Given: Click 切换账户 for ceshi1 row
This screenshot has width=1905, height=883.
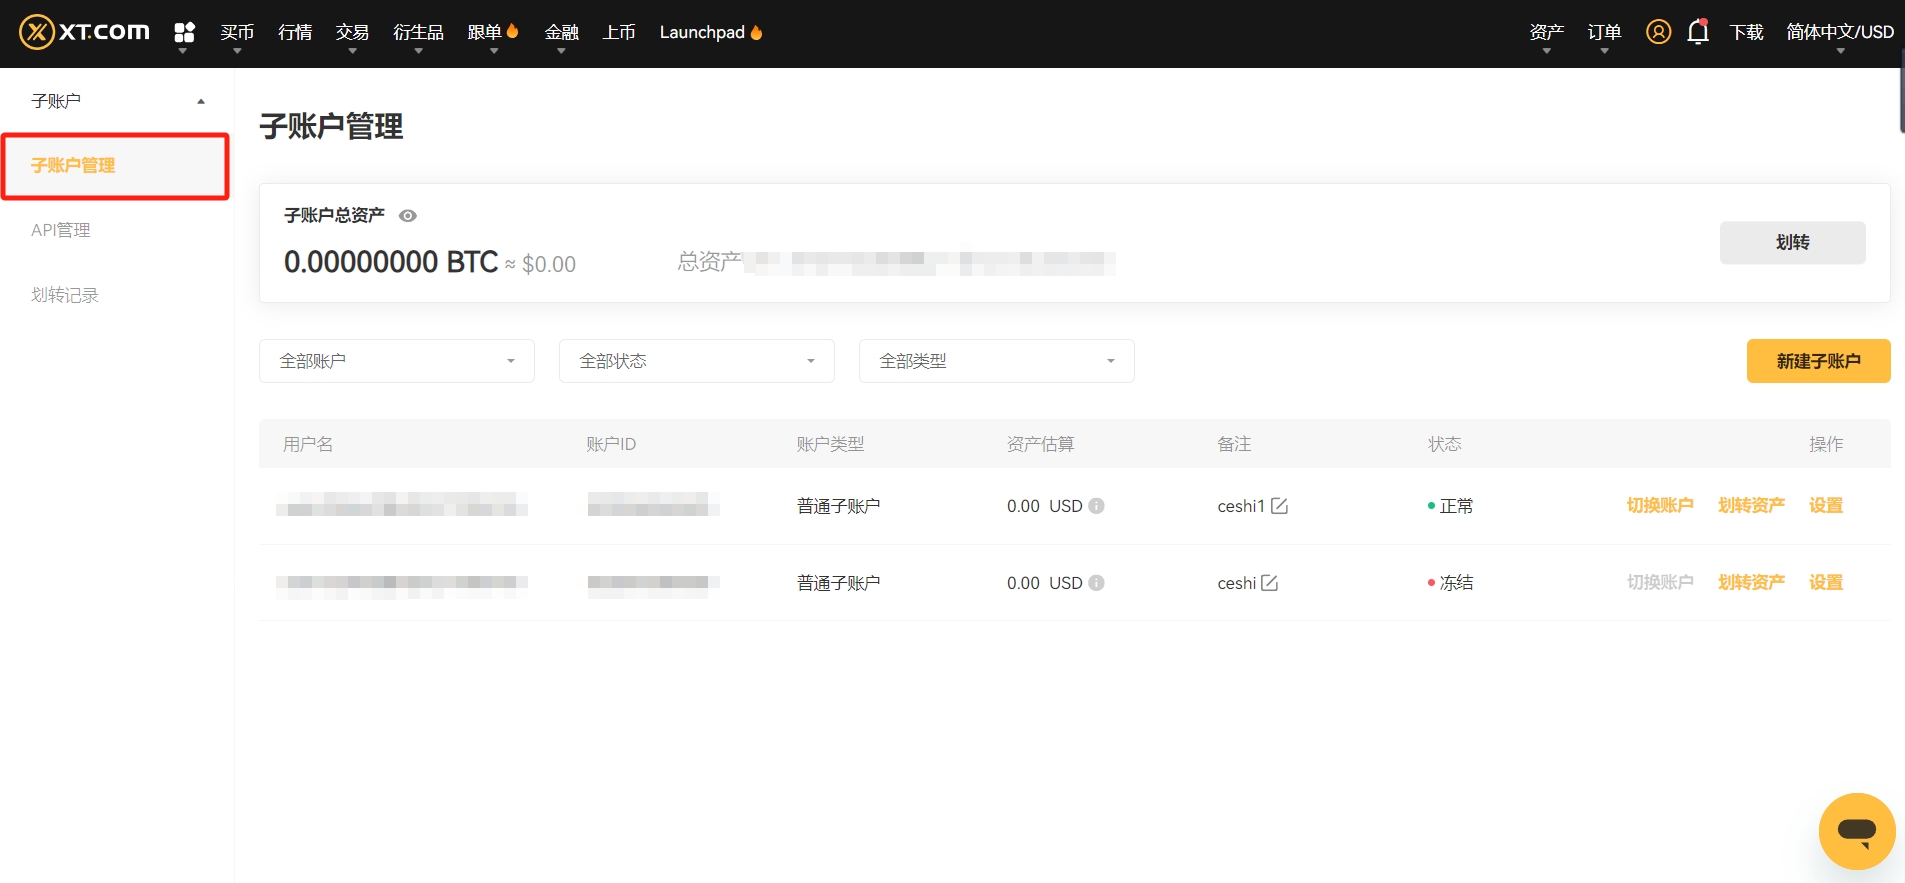Looking at the screenshot, I should click(x=1660, y=506).
